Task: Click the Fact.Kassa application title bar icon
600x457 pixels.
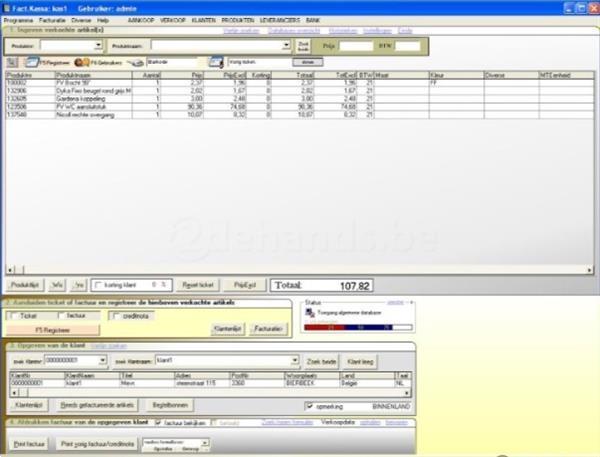Action: point(7,8)
